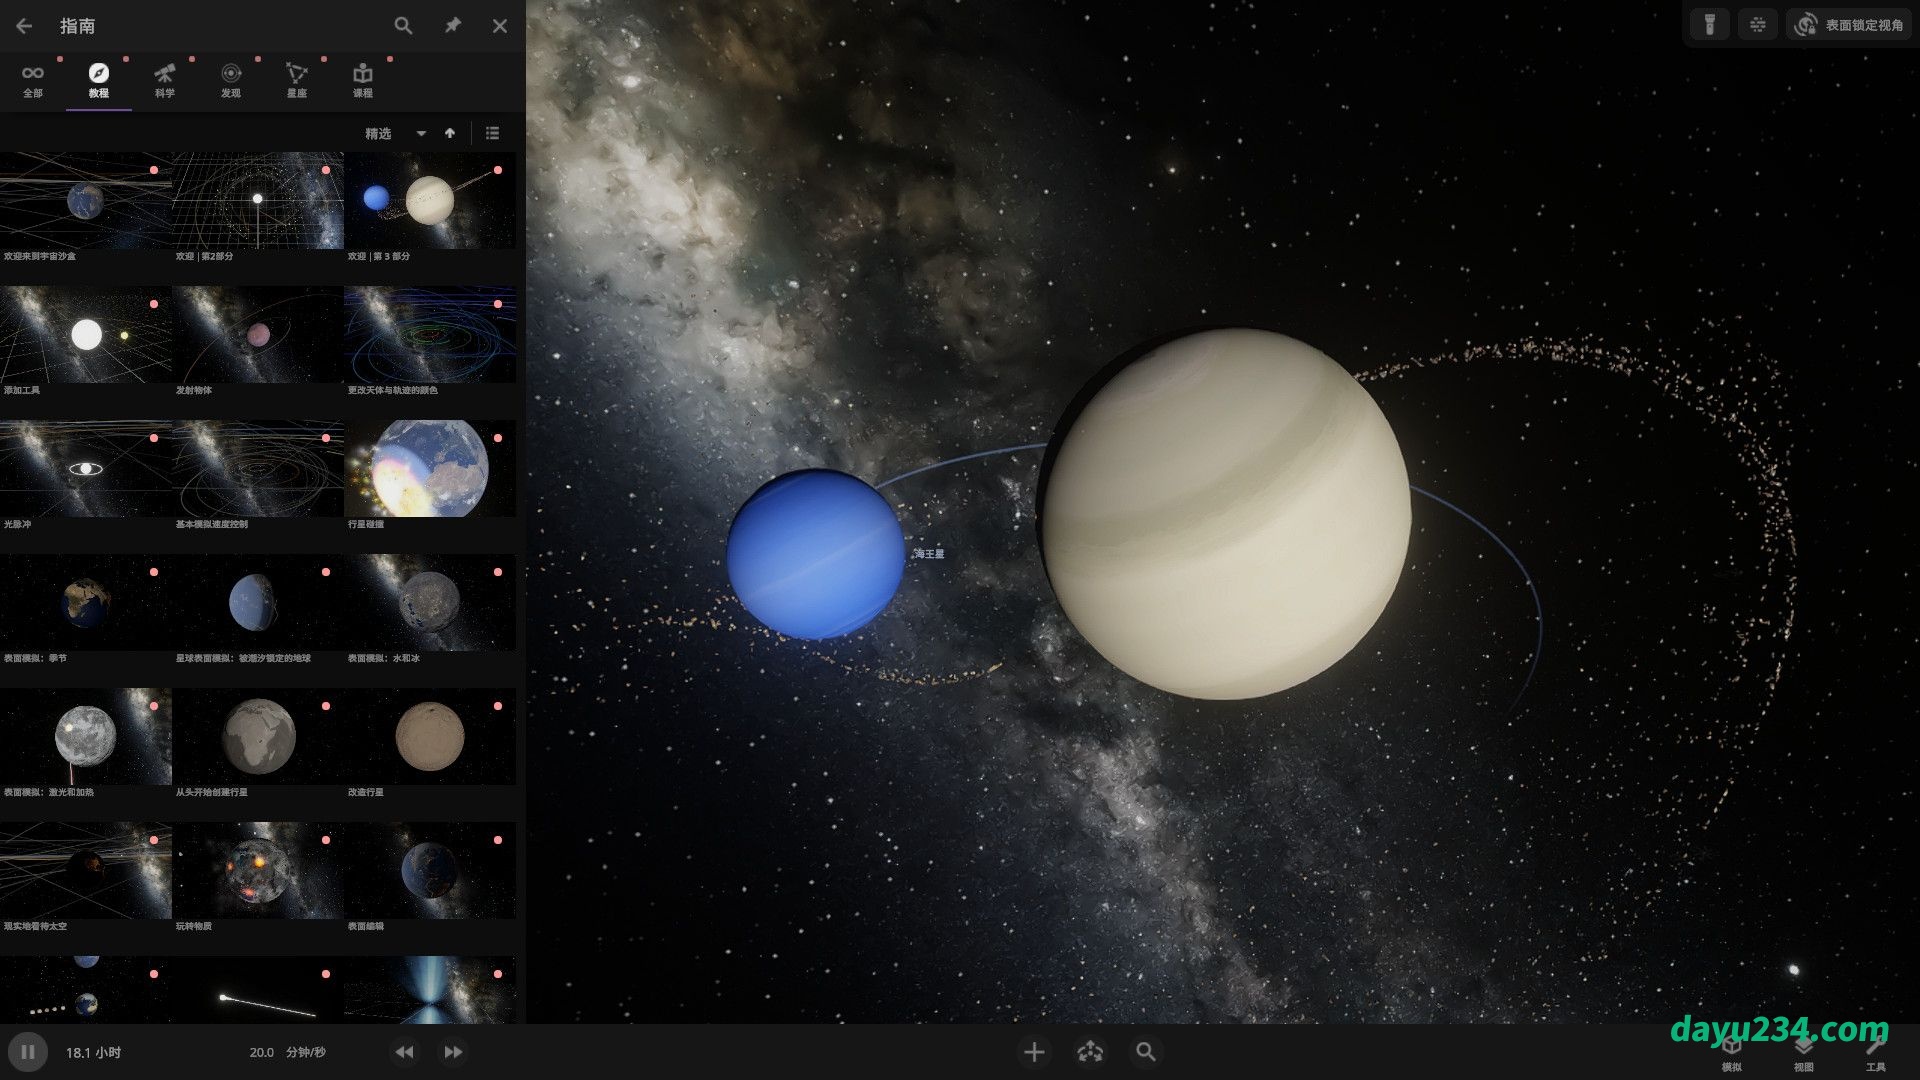
Task: Open the 行星碰撞 tutorial thumbnail
Action: tap(430, 468)
